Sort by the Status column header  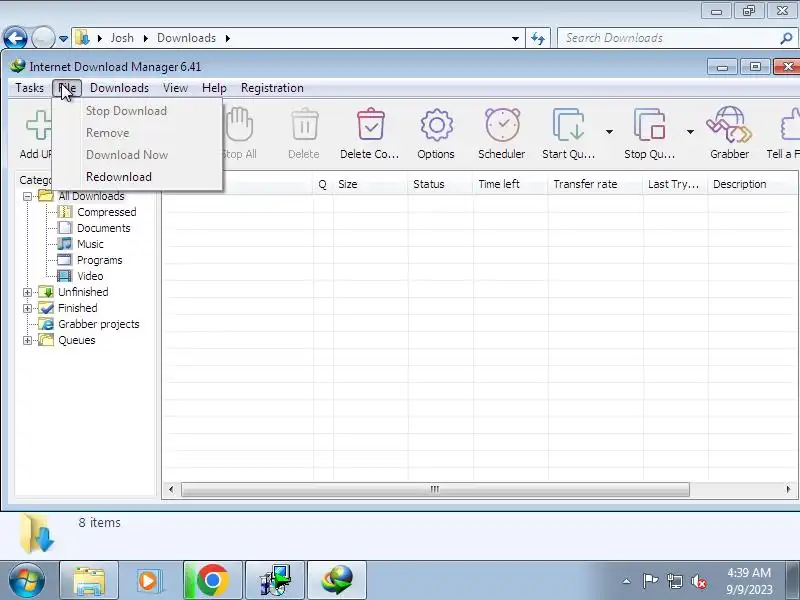[x=440, y=184]
